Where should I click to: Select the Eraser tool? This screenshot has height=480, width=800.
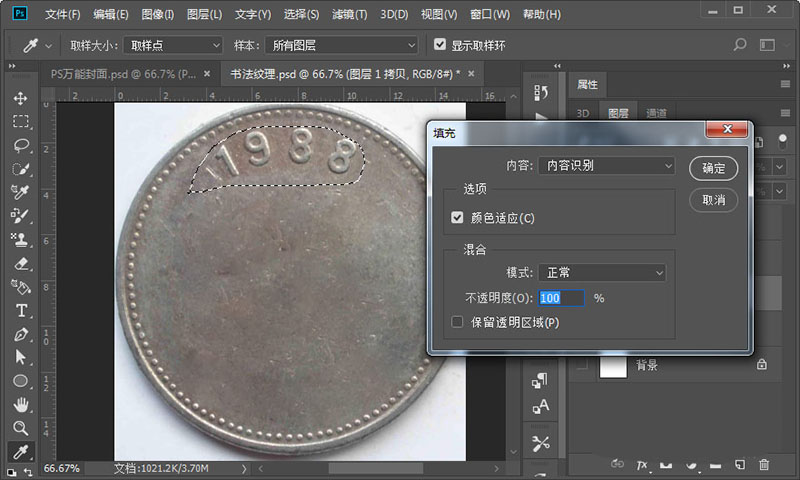(20, 263)
